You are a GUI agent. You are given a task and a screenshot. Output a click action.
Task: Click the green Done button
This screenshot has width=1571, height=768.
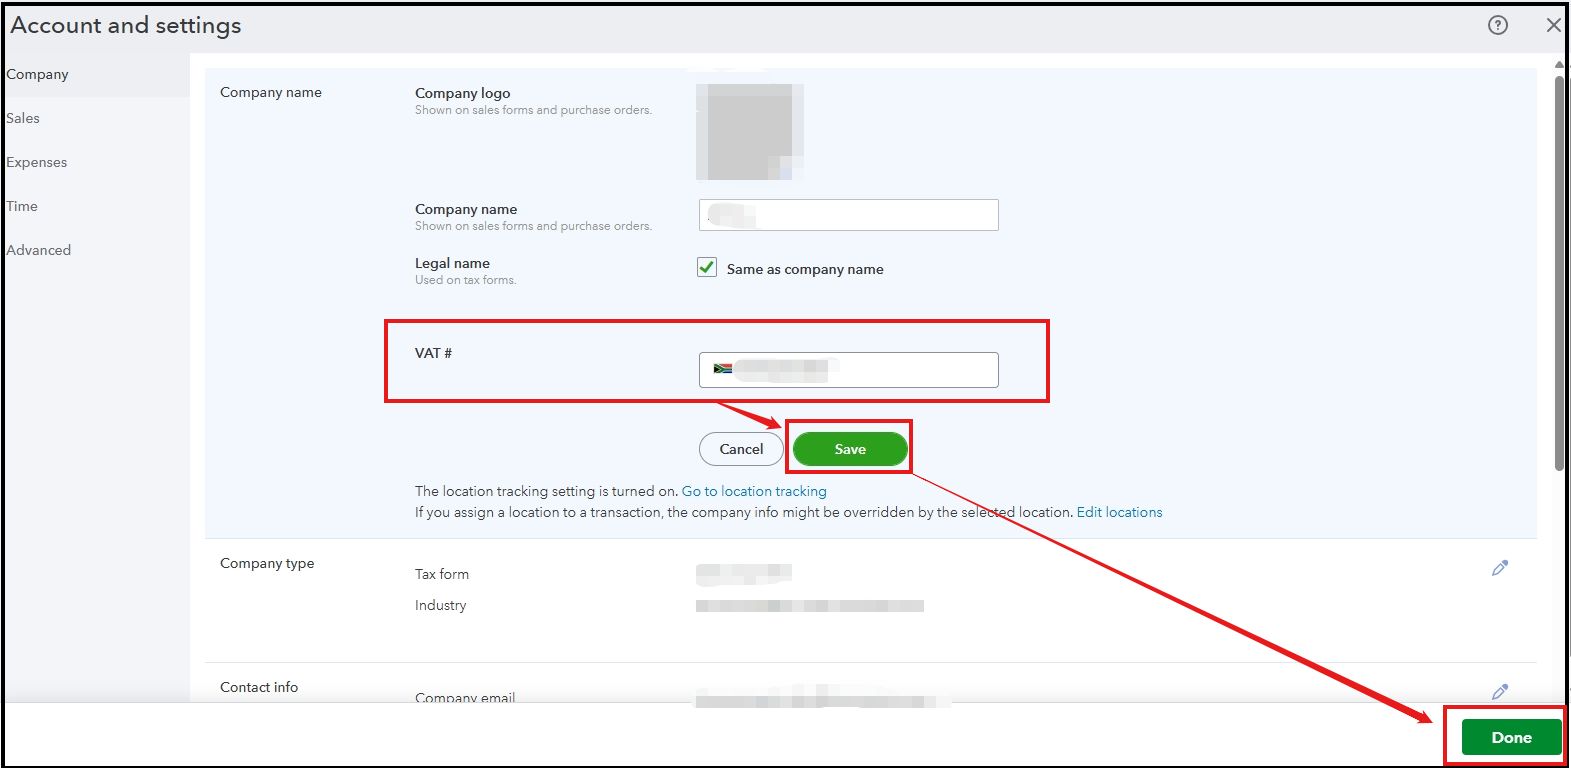coord(1511,737)
